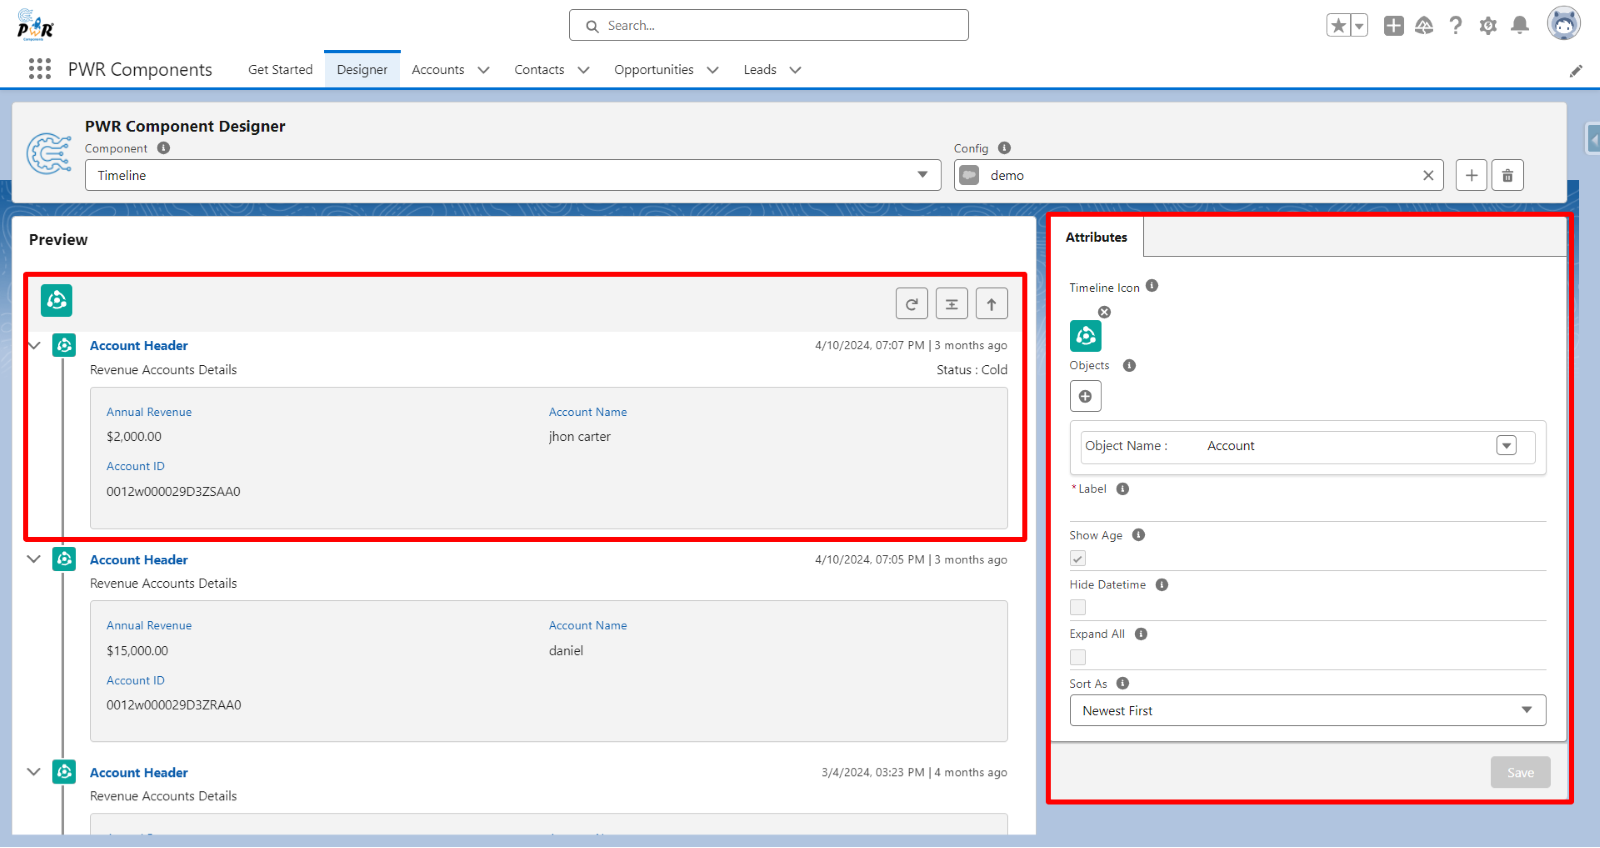Open the Sort As Newest First dropdown
The image size is (1600, 848).
coord(1308,710)
